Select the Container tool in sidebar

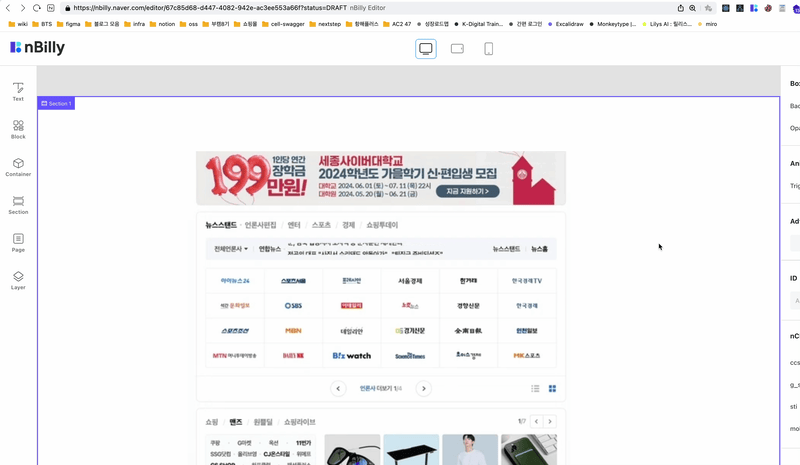pos(18,167)
